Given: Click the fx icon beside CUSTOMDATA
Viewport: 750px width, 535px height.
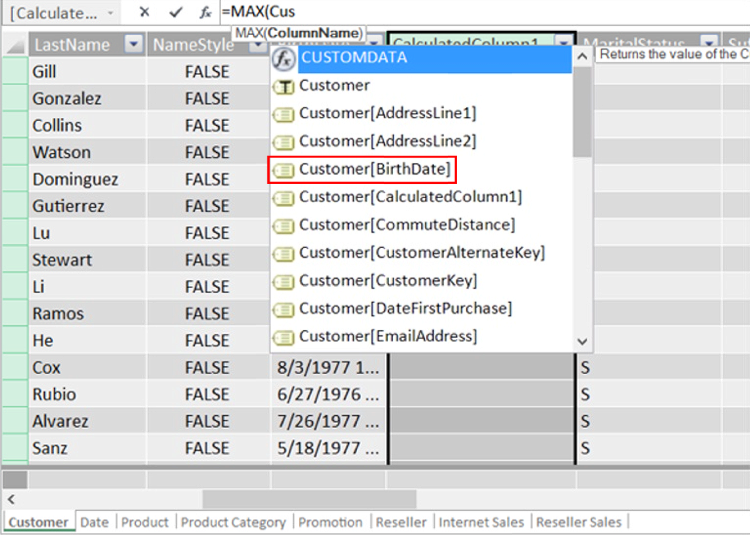Looking at the screenshot, I should click(284, 59).
